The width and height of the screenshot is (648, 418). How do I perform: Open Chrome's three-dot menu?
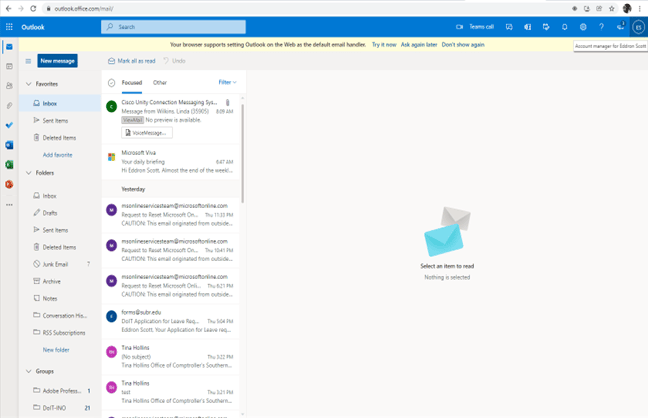click(640, 8)
